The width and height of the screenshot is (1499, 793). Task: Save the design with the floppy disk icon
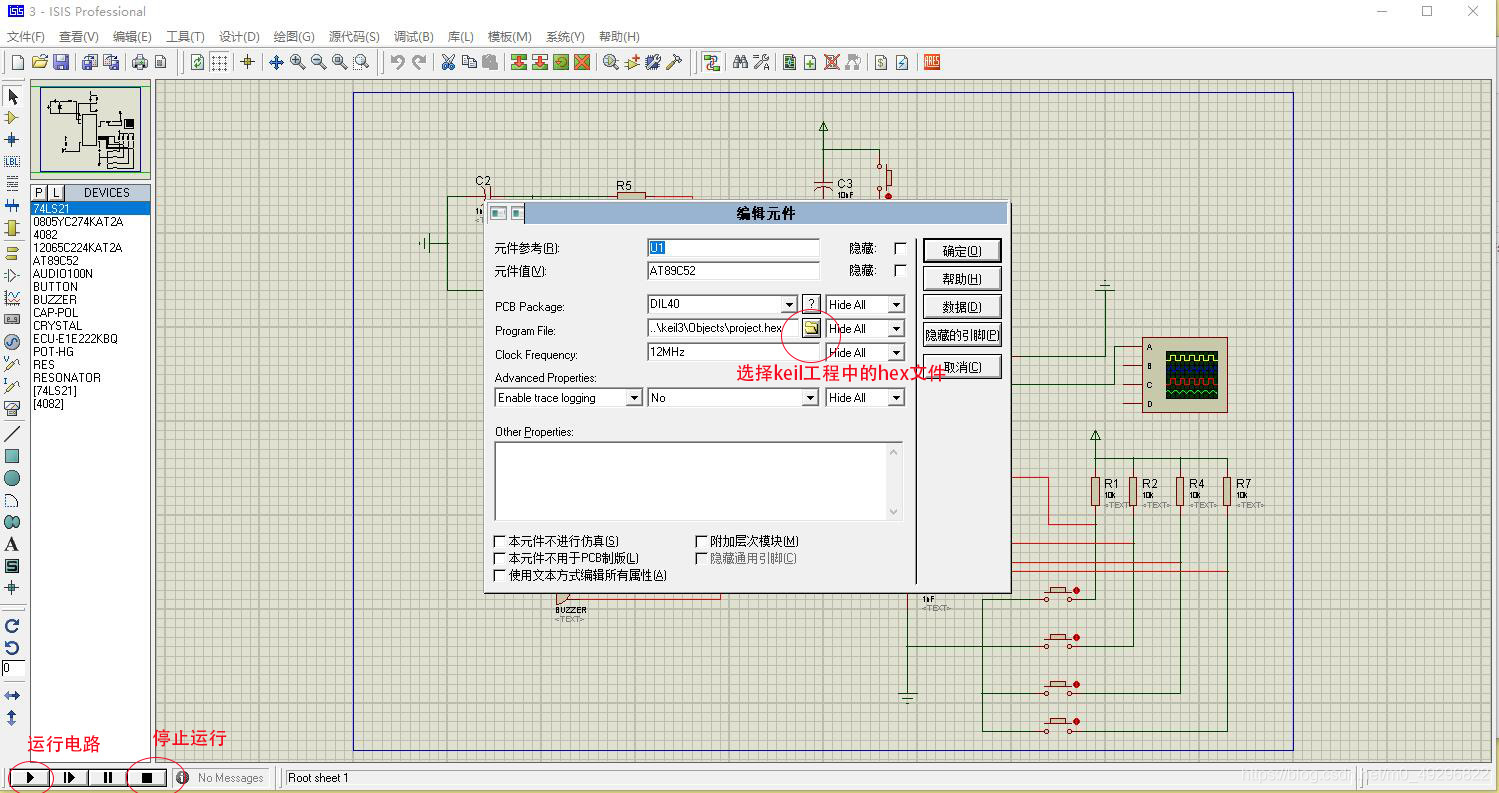[x=60, y=62]
